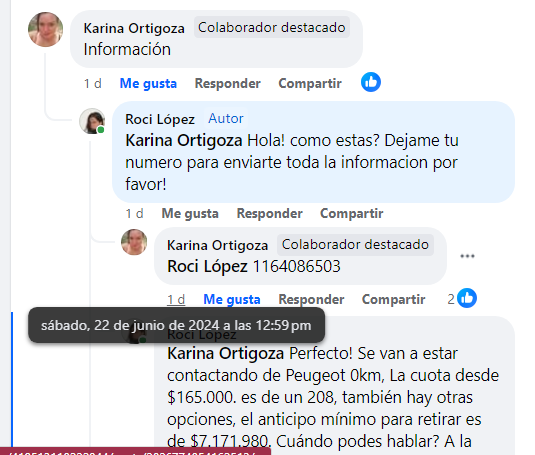Open Roci López's avatar with the green online dot

(92, 121)
